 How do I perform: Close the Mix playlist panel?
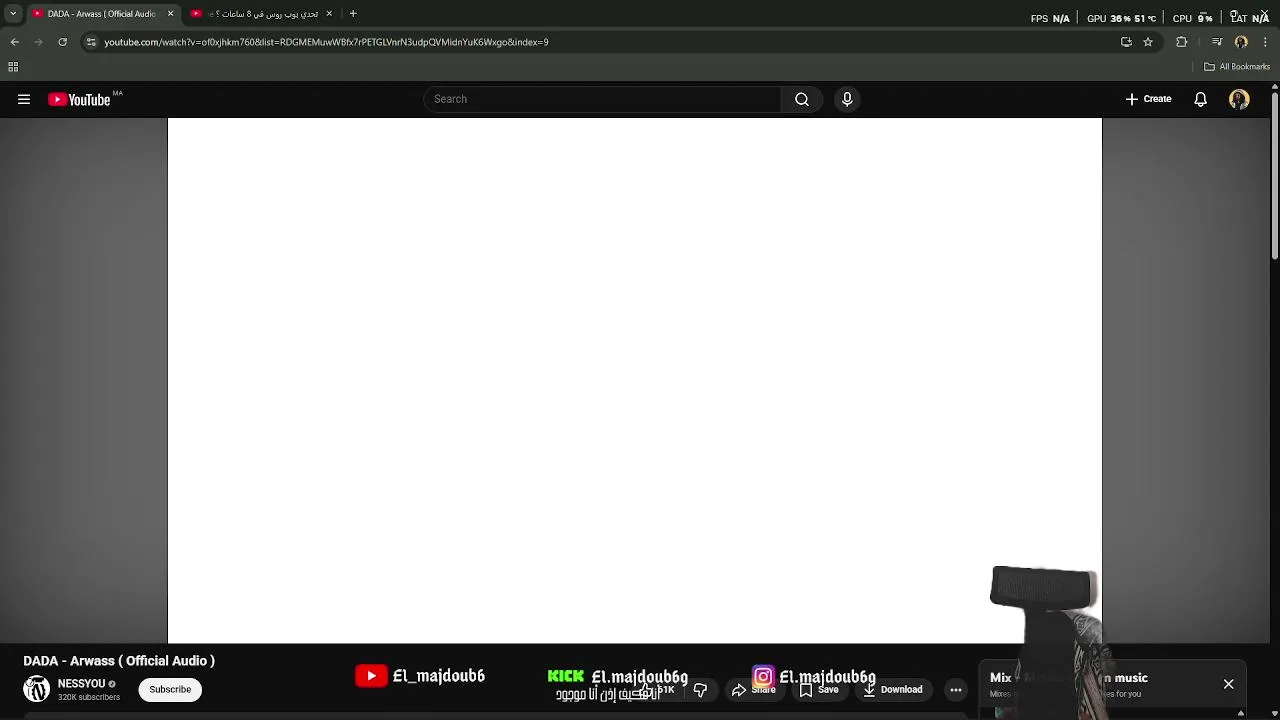click(x=1228, y=684)
